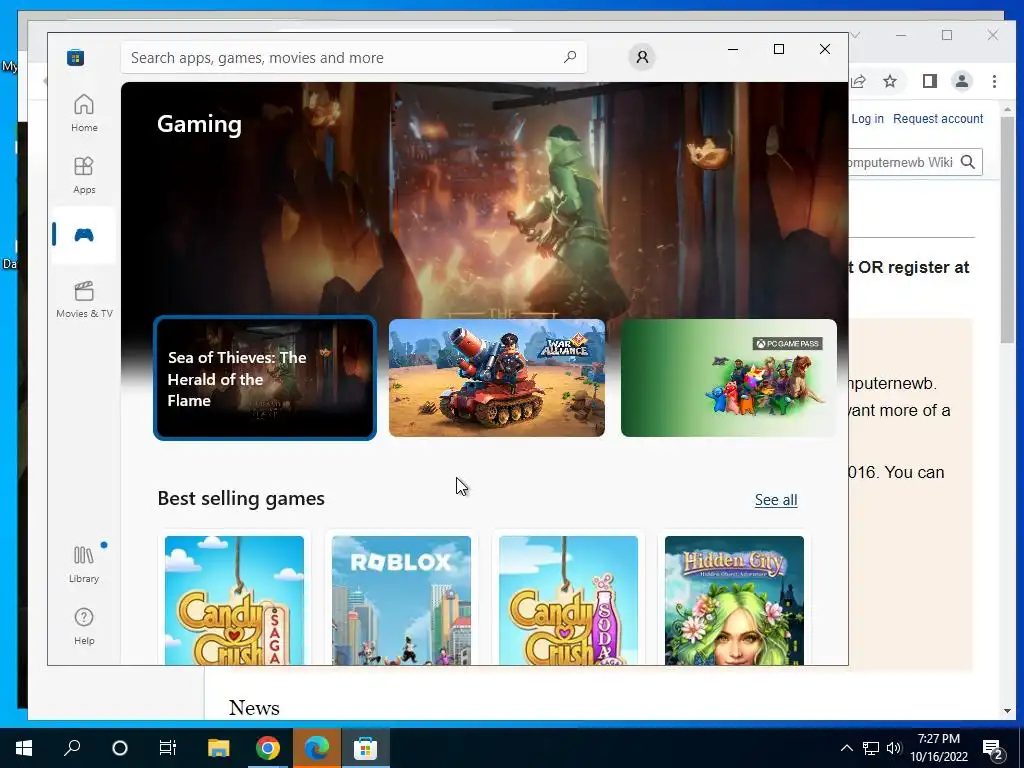Click Chrome's scrollbar down arrow

click(1007, 711)
